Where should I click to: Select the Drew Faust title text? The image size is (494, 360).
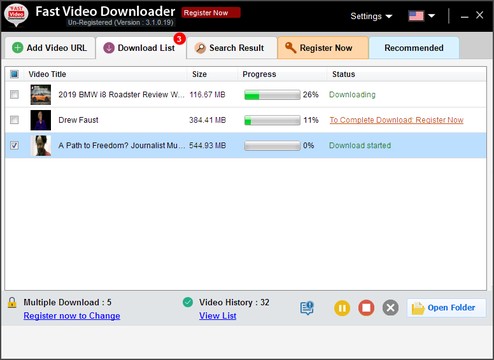coord(78,120)
